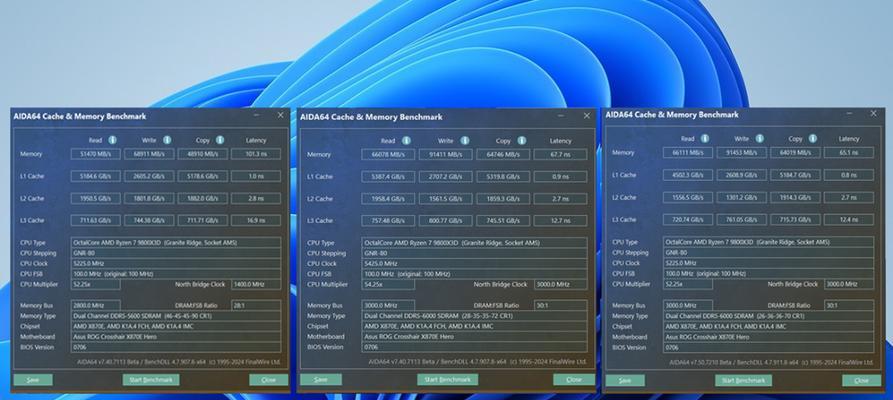Start Benchmark in the left AIDA64 window
Image resolution: width=893 pixels, height=400 pixels.
pos(151,379)
